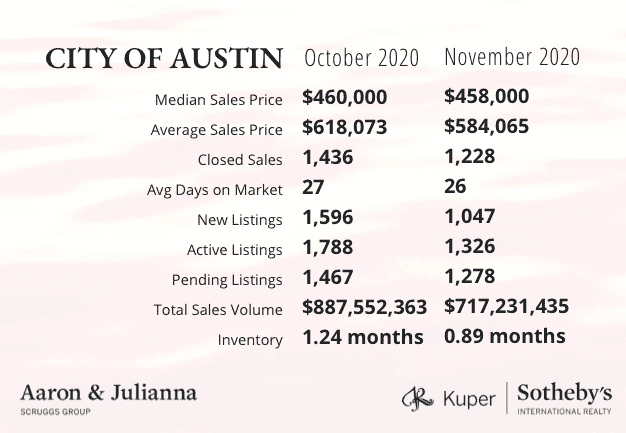Click the November inventory 0.89 months
626x433 pixels.
tap(504, 337)
